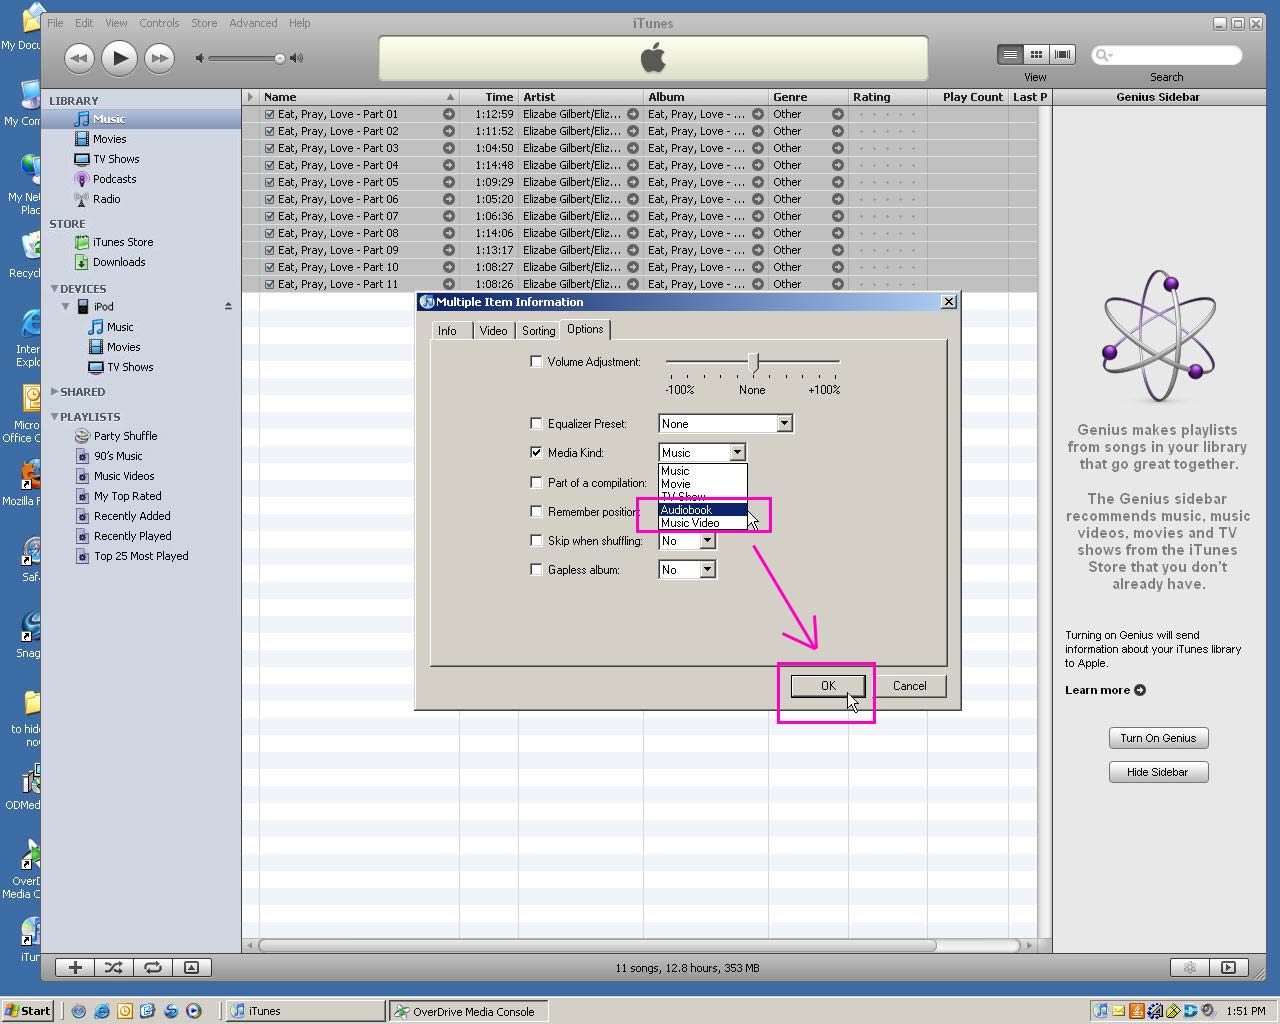Screen dimensions: 1280x1024
Task: Click the Genius button at bottom right
Action: point(1189,967)
